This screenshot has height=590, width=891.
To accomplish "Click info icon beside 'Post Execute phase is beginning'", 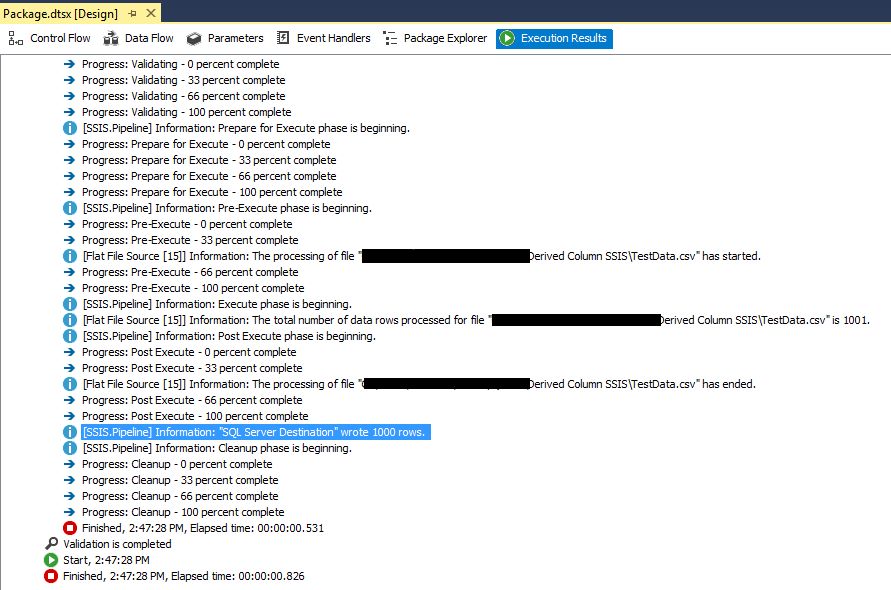I will [70, 336].
